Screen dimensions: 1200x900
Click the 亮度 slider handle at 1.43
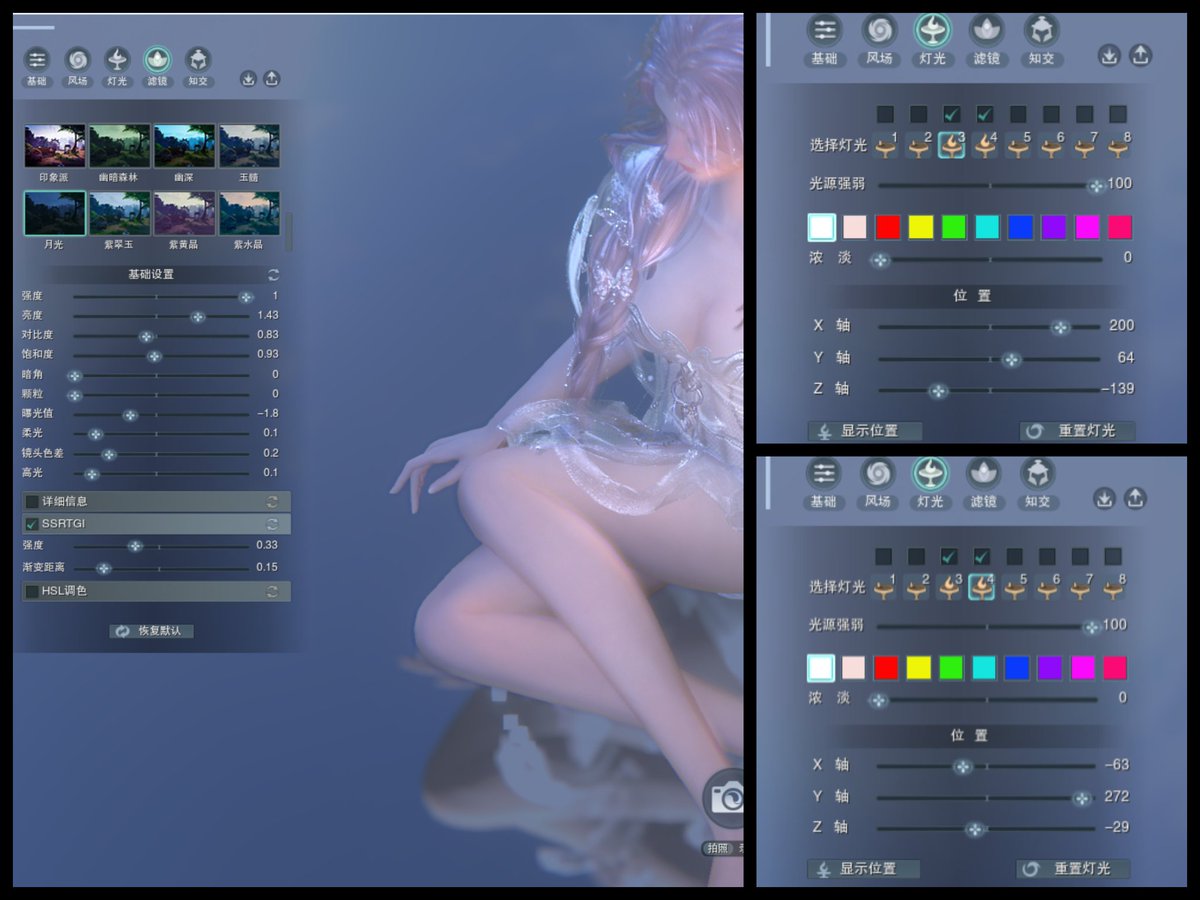coord(198,316)
